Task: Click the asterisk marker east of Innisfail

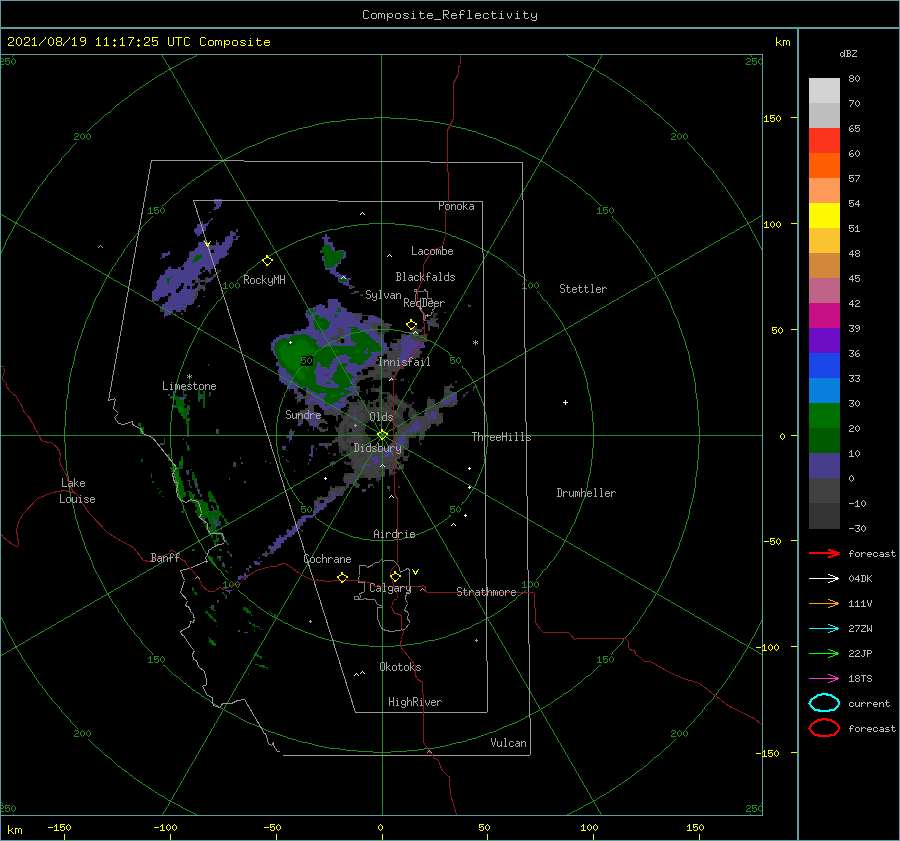Action: [475, 343]
